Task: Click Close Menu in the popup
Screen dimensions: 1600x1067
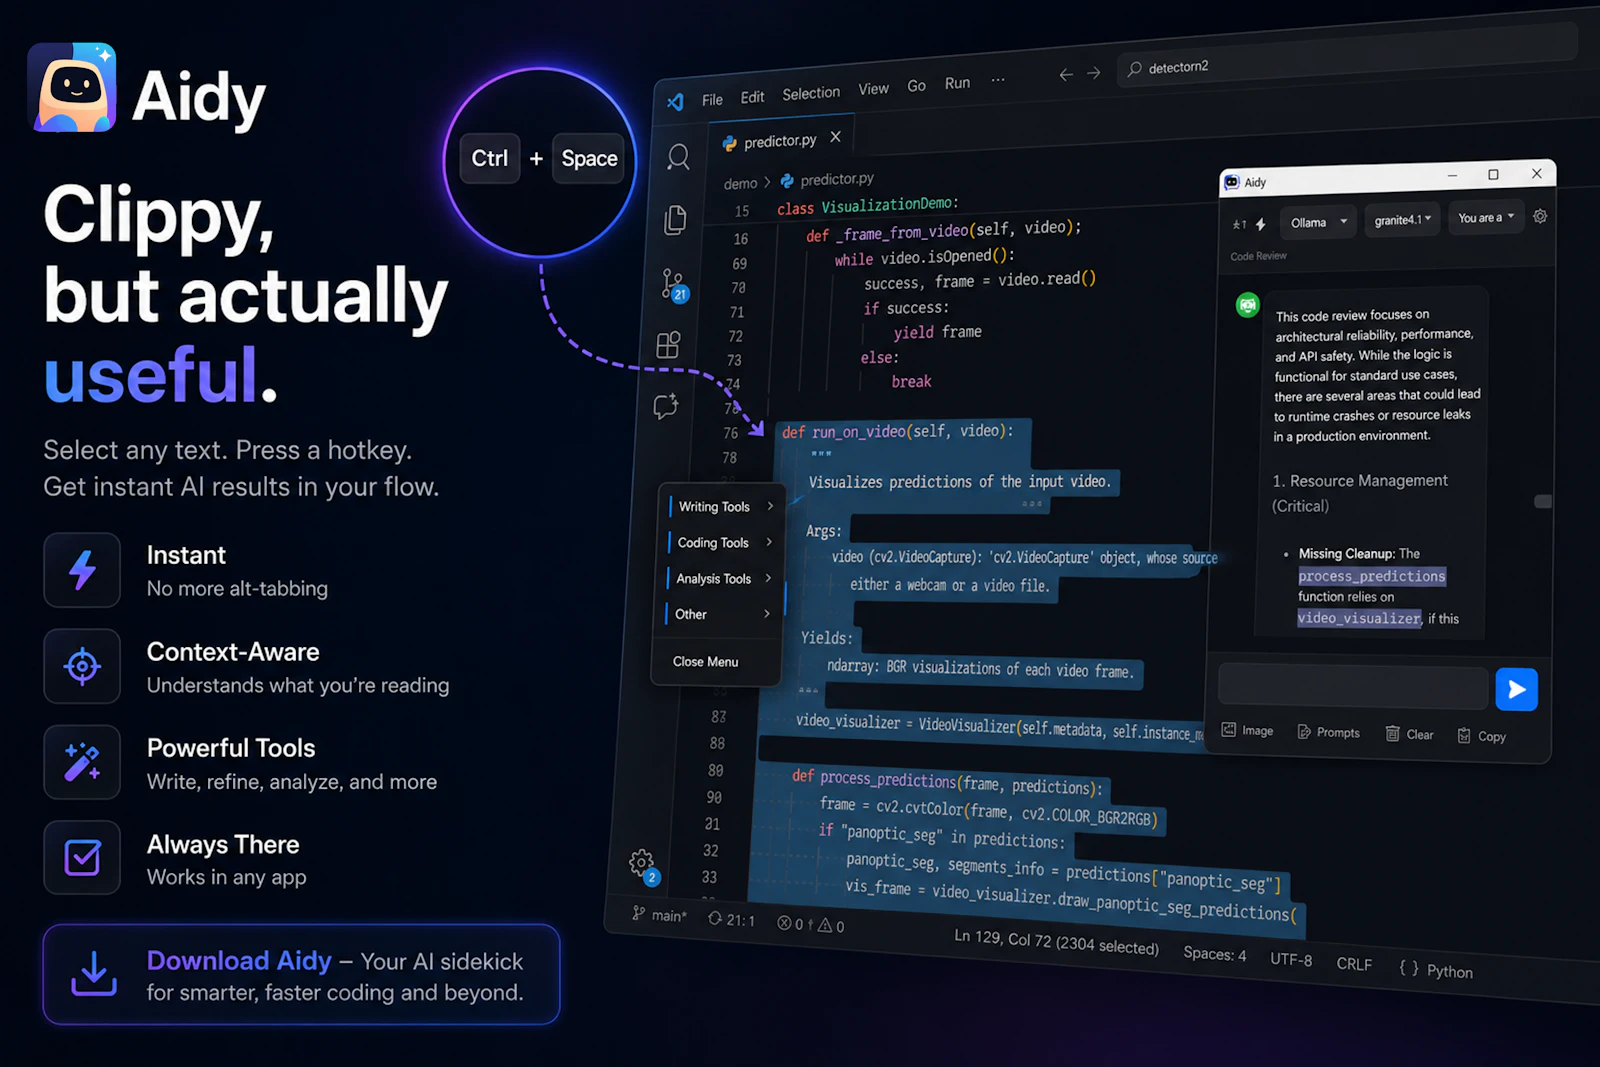Action: pos(705,662)
